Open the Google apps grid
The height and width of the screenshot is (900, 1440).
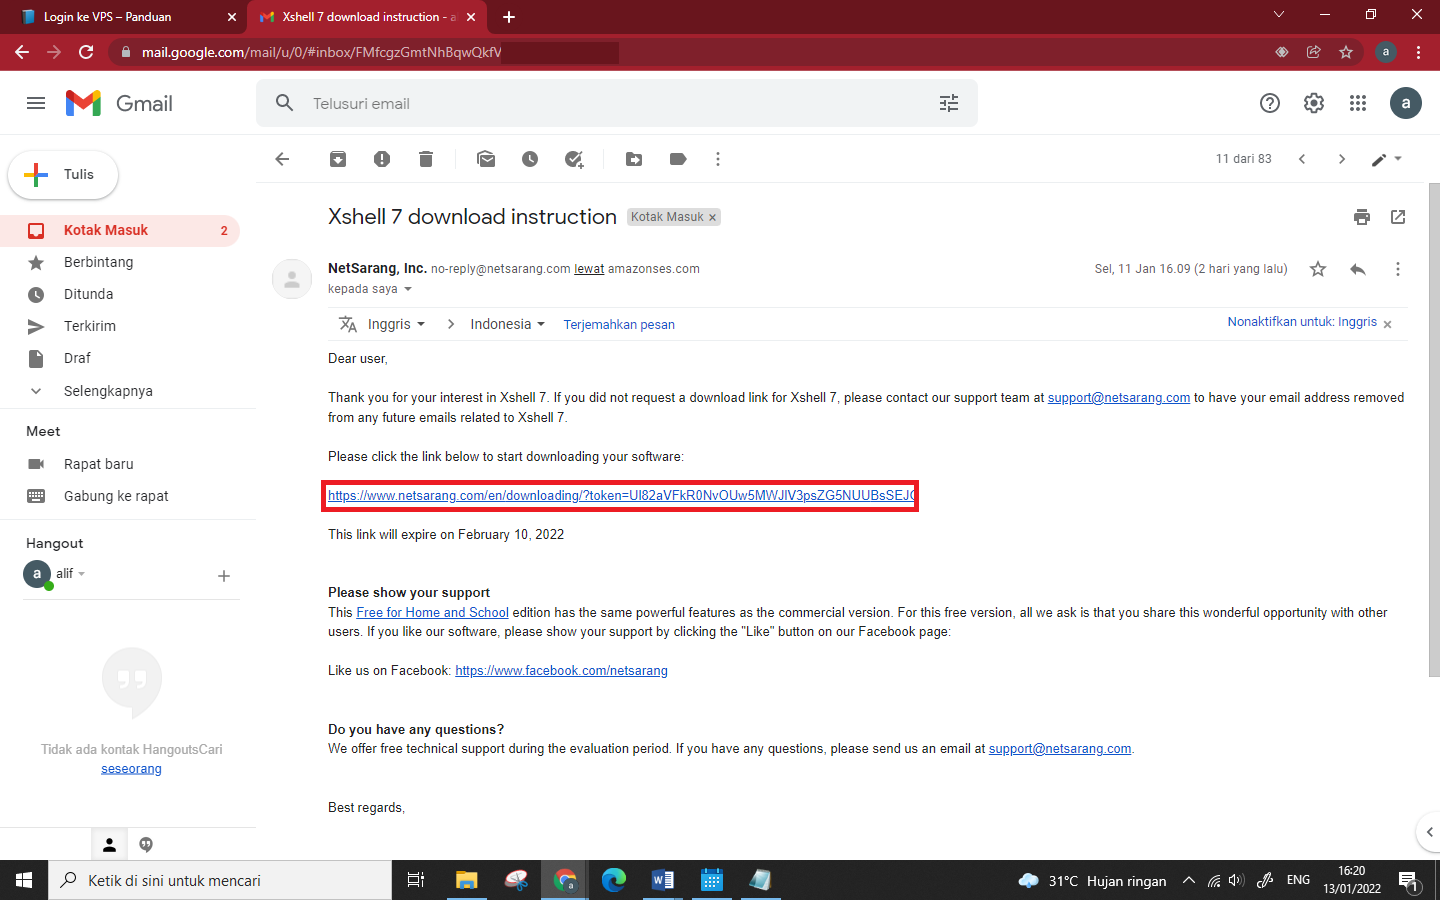click(x=1358, y=103)
